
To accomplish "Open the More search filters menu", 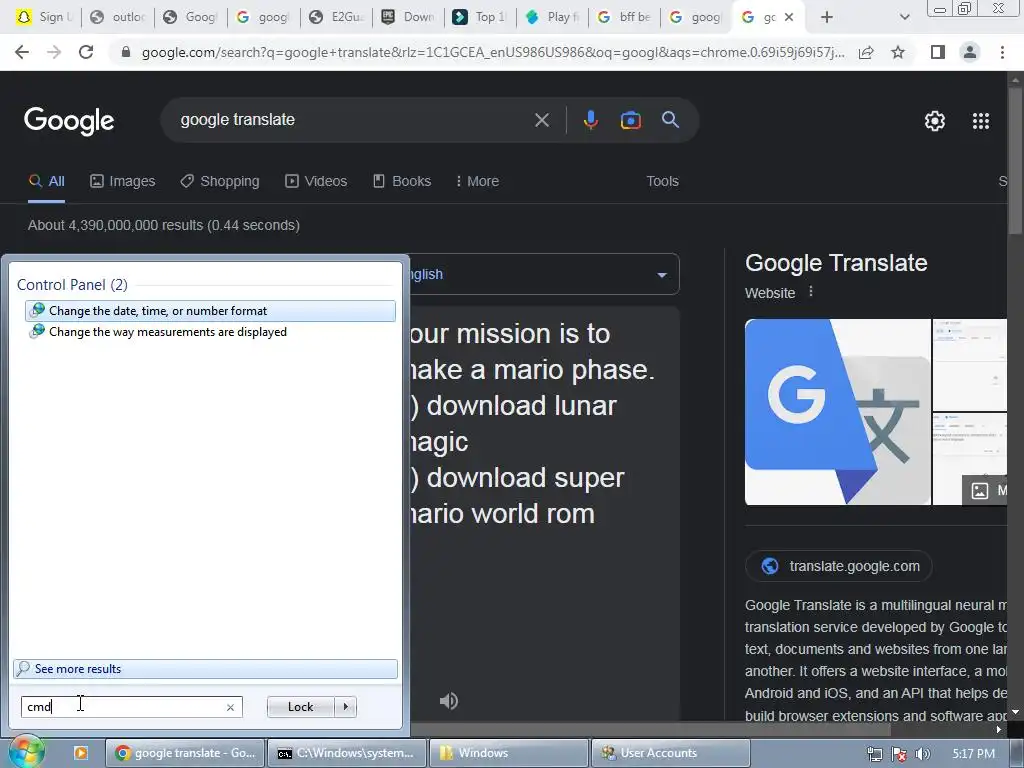I will 477,181.
